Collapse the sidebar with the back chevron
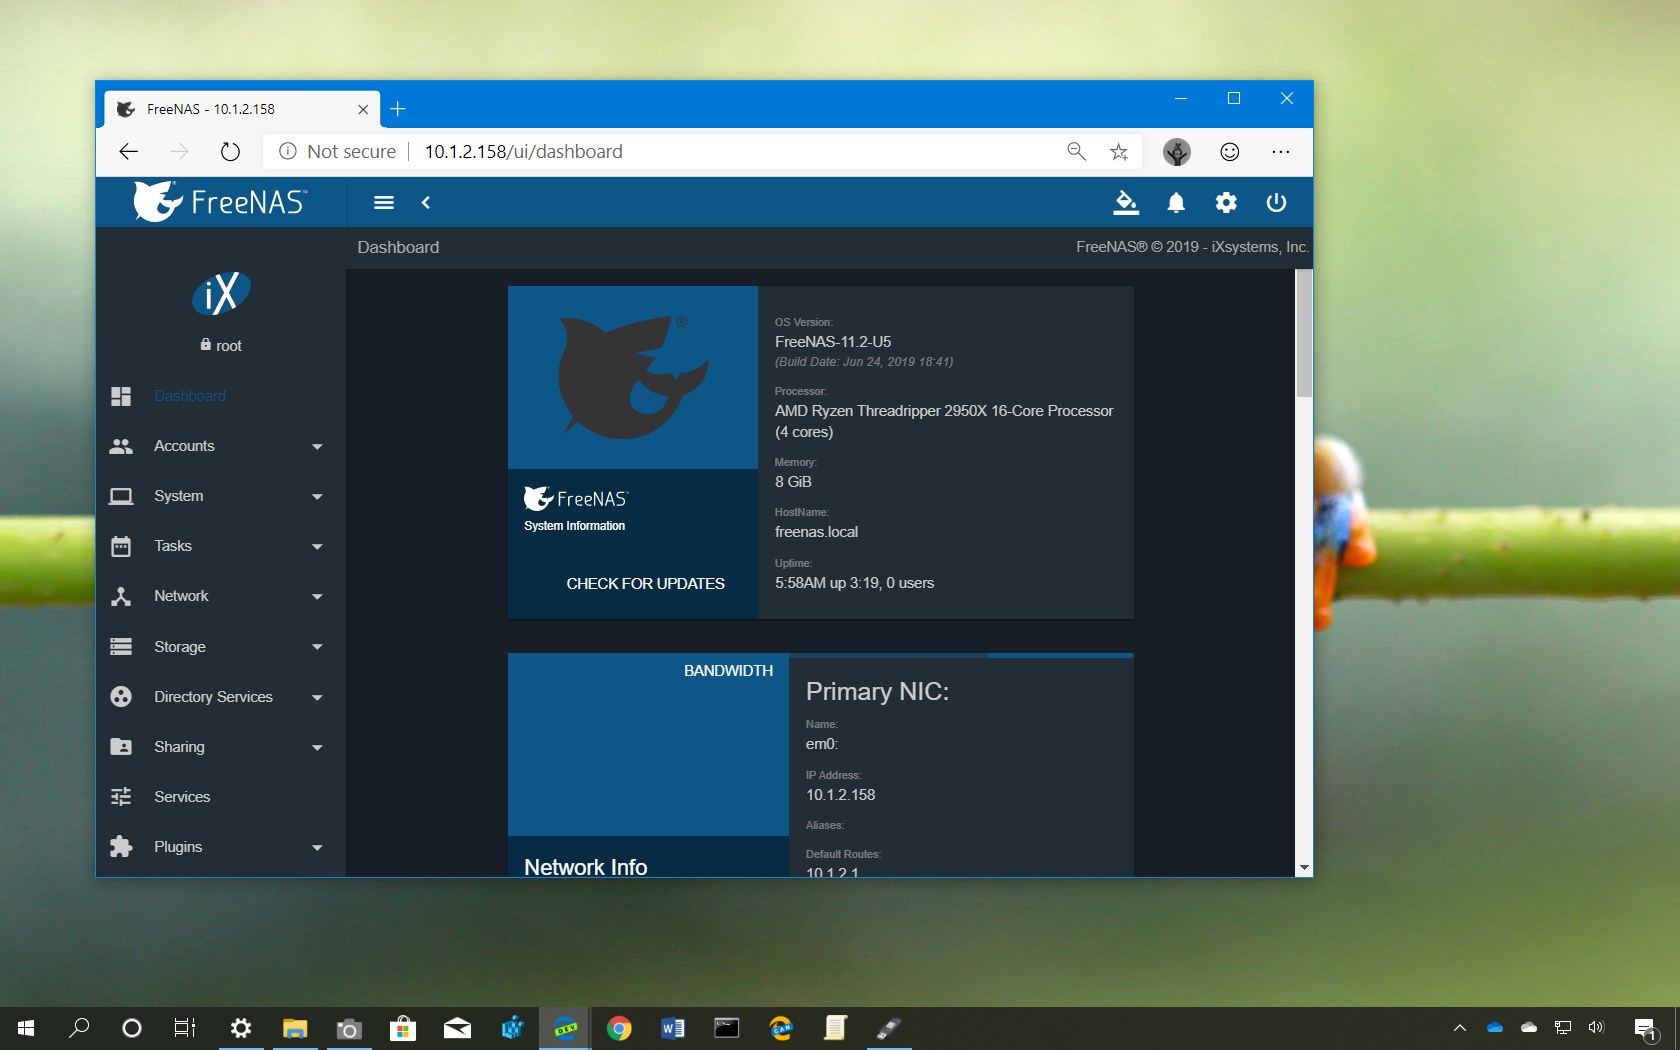 426,202
